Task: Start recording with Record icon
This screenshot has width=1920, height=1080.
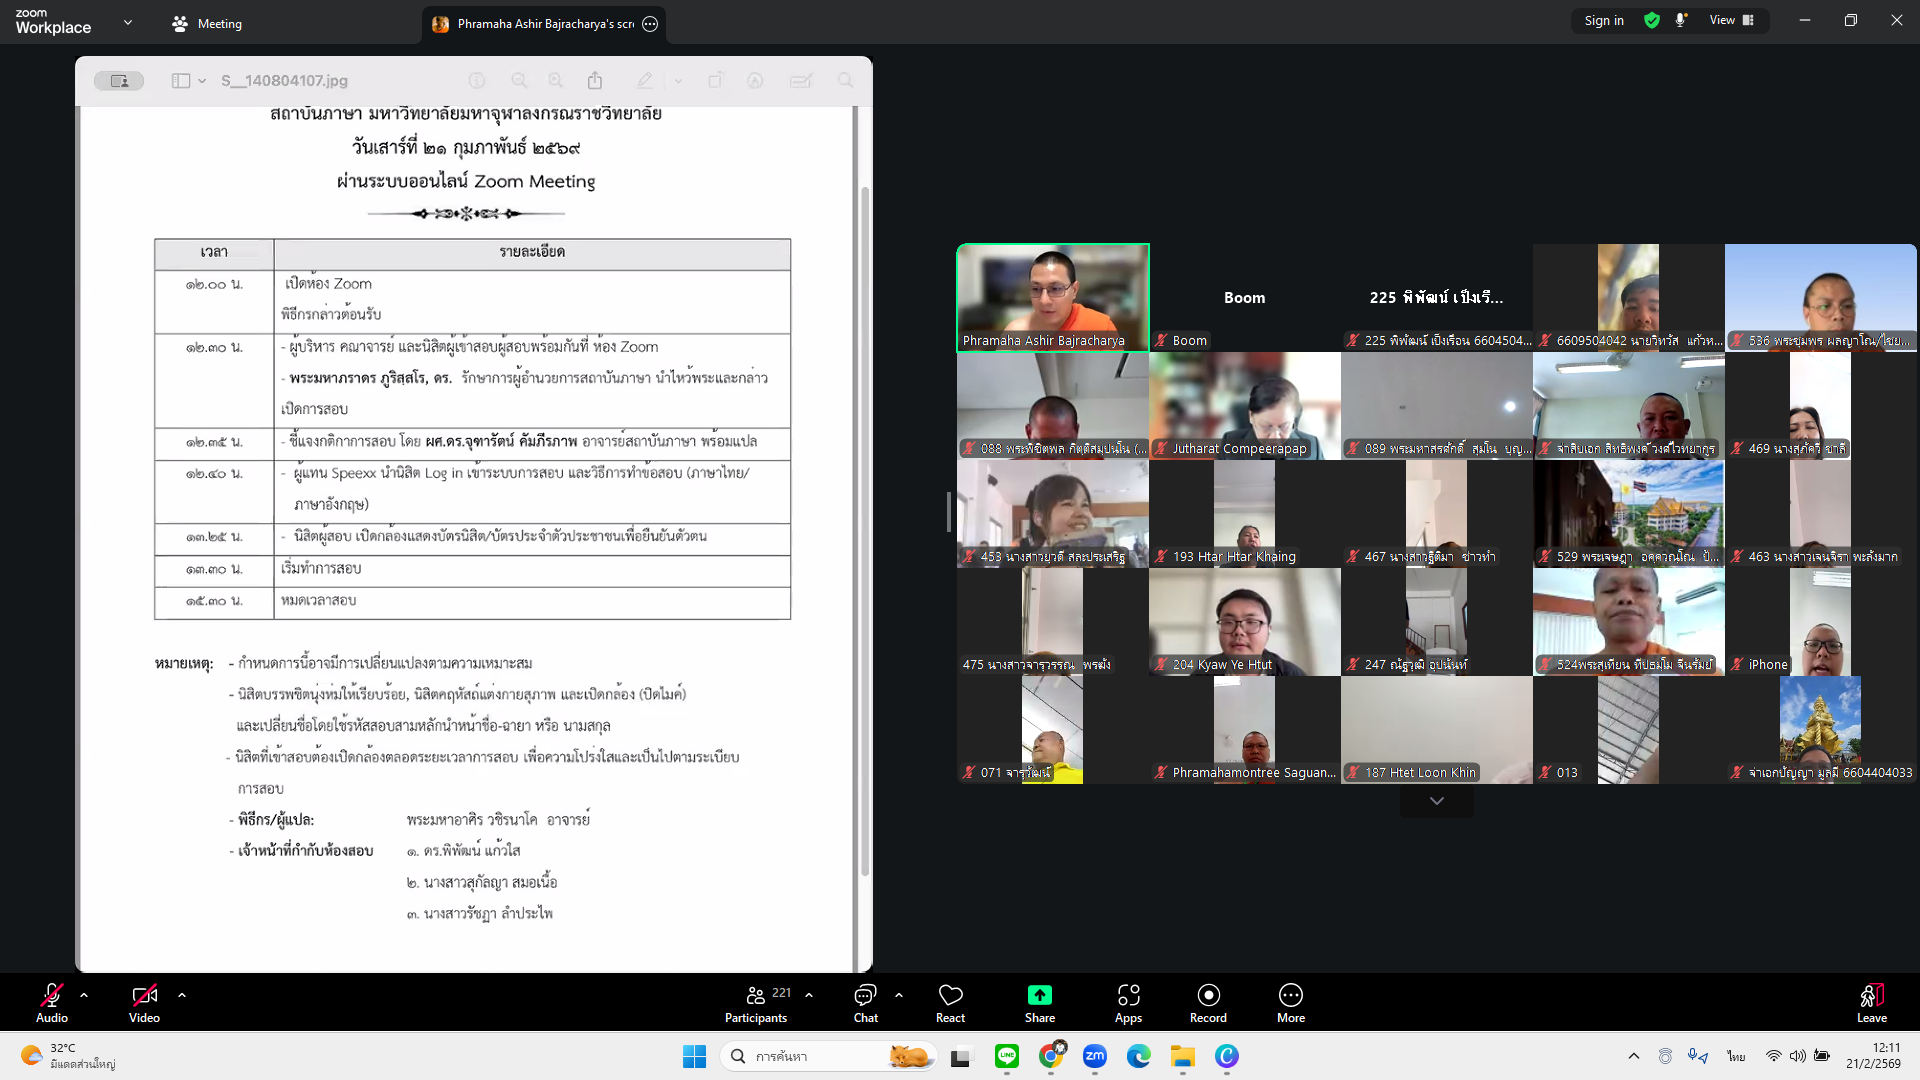Action: tap(1208, 996)
